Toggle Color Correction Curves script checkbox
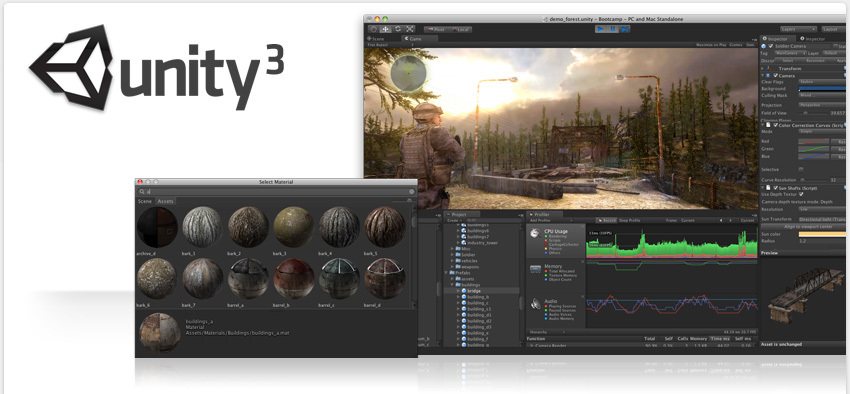 pyautogui.click(x=776, y=125)
